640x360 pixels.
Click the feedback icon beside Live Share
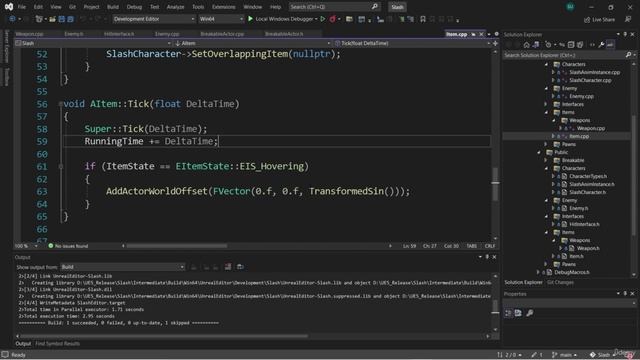coord(628,19)
